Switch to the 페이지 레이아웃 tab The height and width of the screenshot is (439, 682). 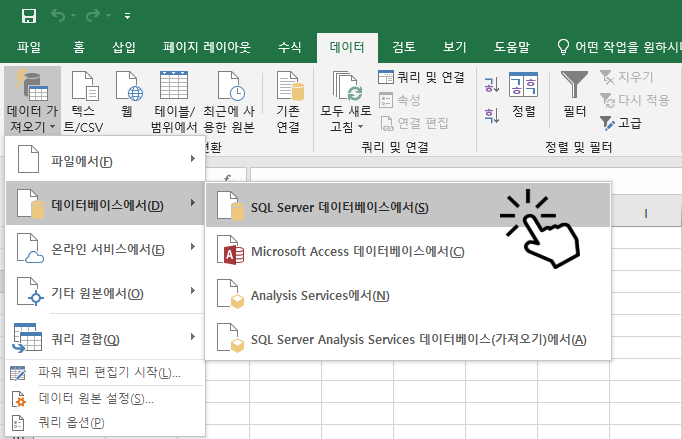(x=207, y=47)
